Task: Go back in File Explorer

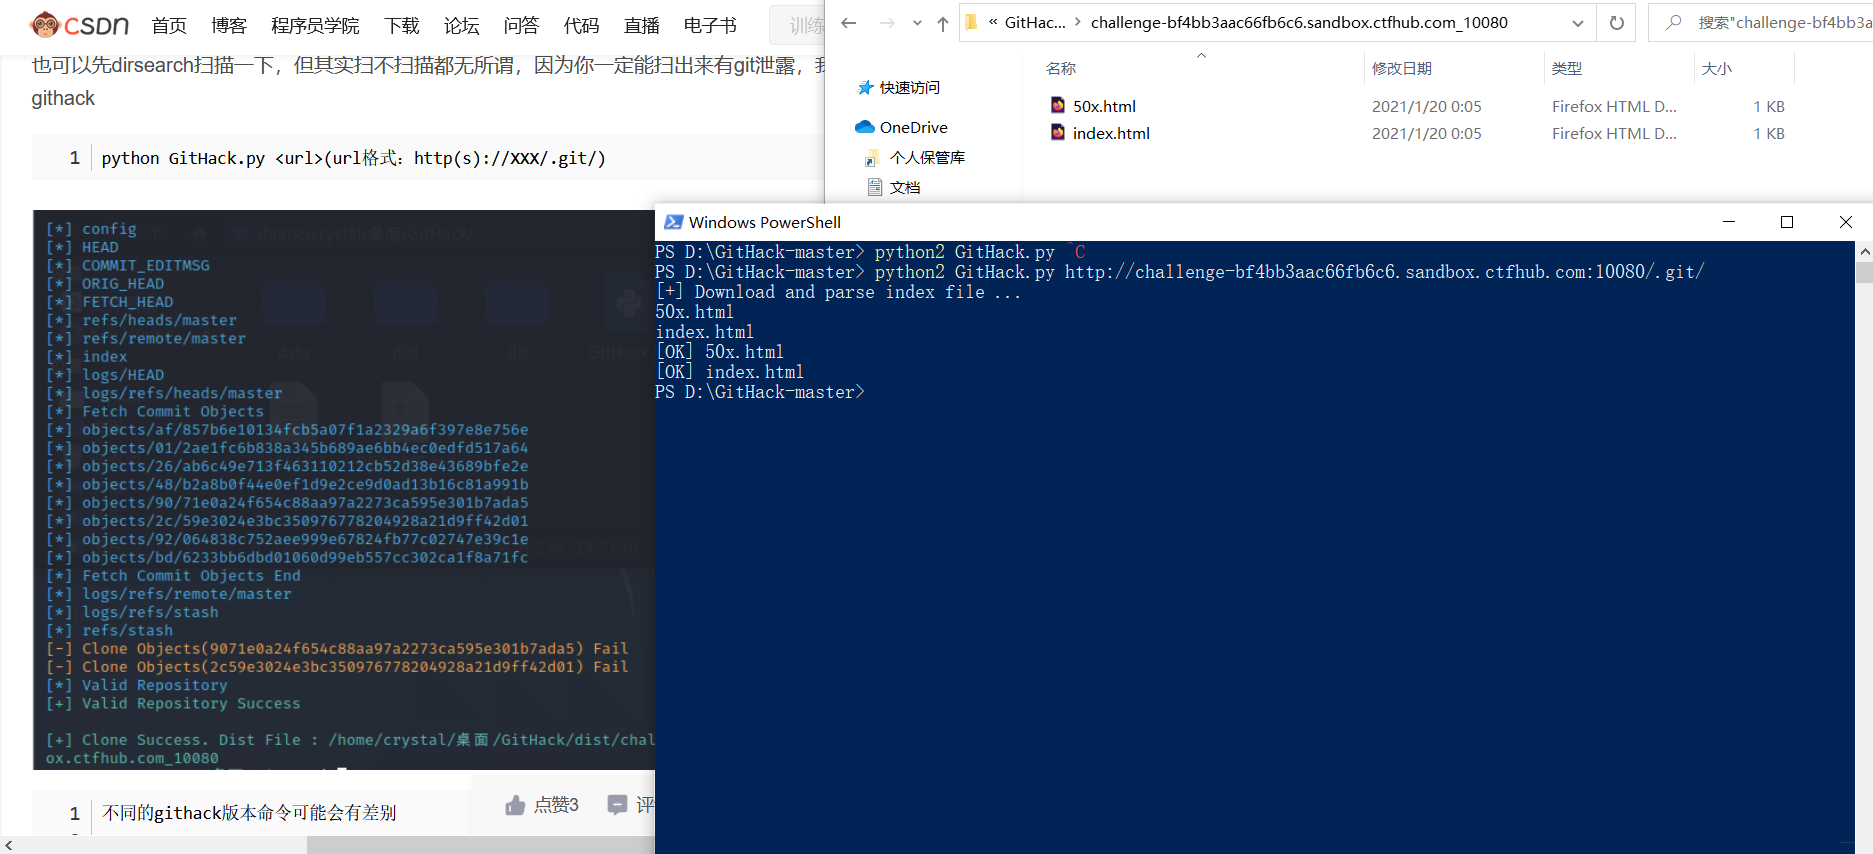Action: click(x=849, y=23)
